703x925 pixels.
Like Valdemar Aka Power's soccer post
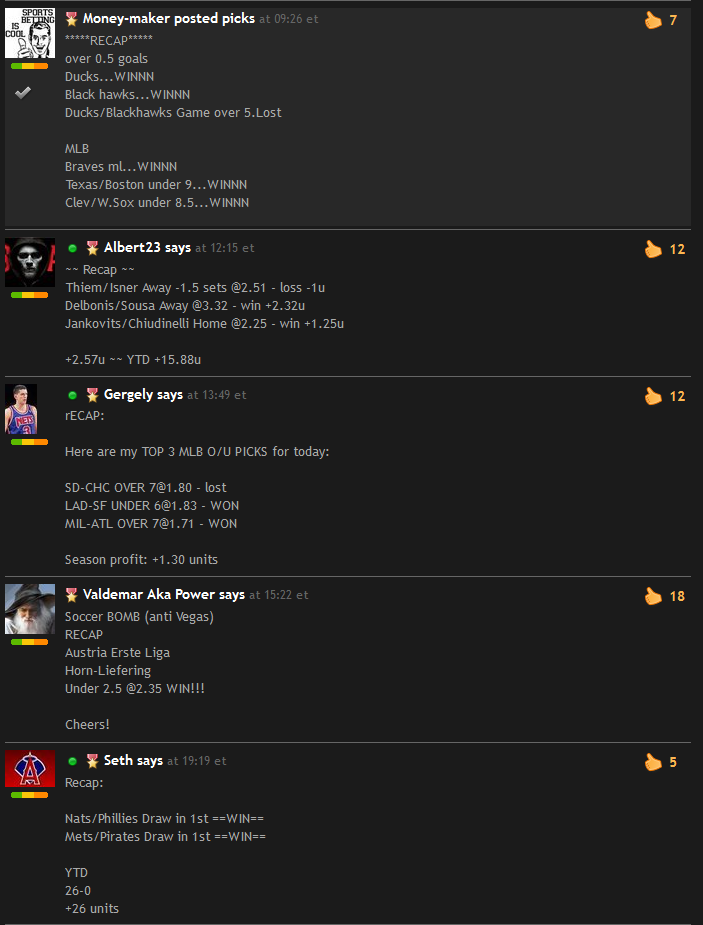653,596
